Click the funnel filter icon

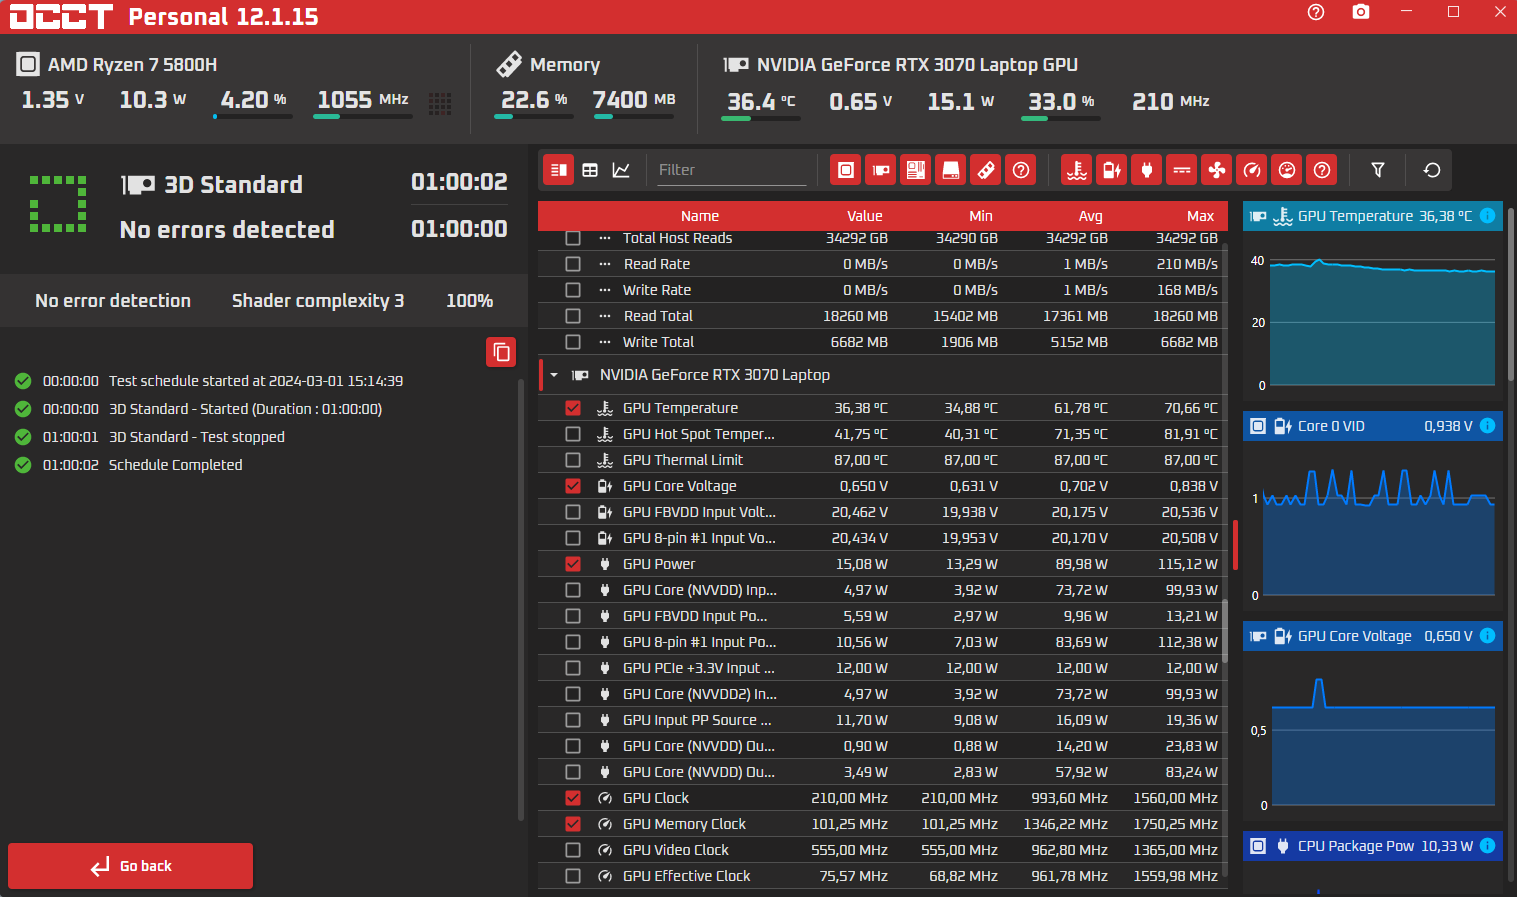point(1378,170)
